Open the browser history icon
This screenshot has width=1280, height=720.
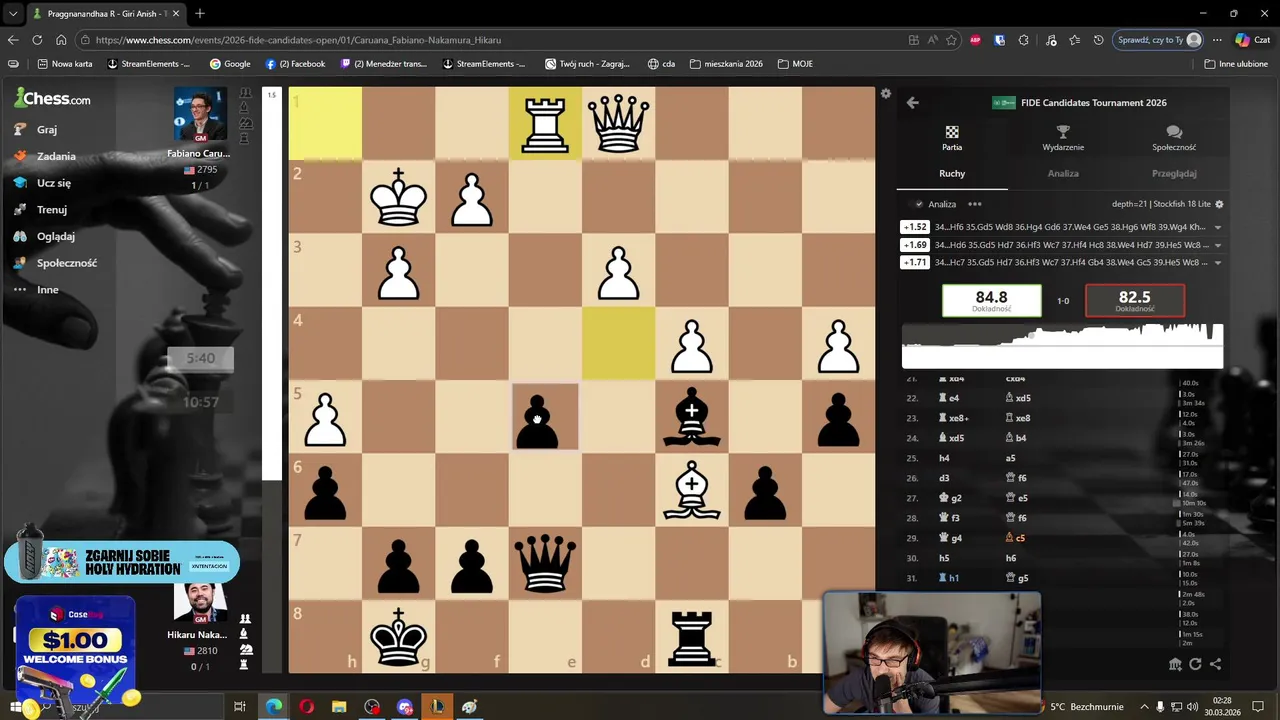pos(1098,40)
